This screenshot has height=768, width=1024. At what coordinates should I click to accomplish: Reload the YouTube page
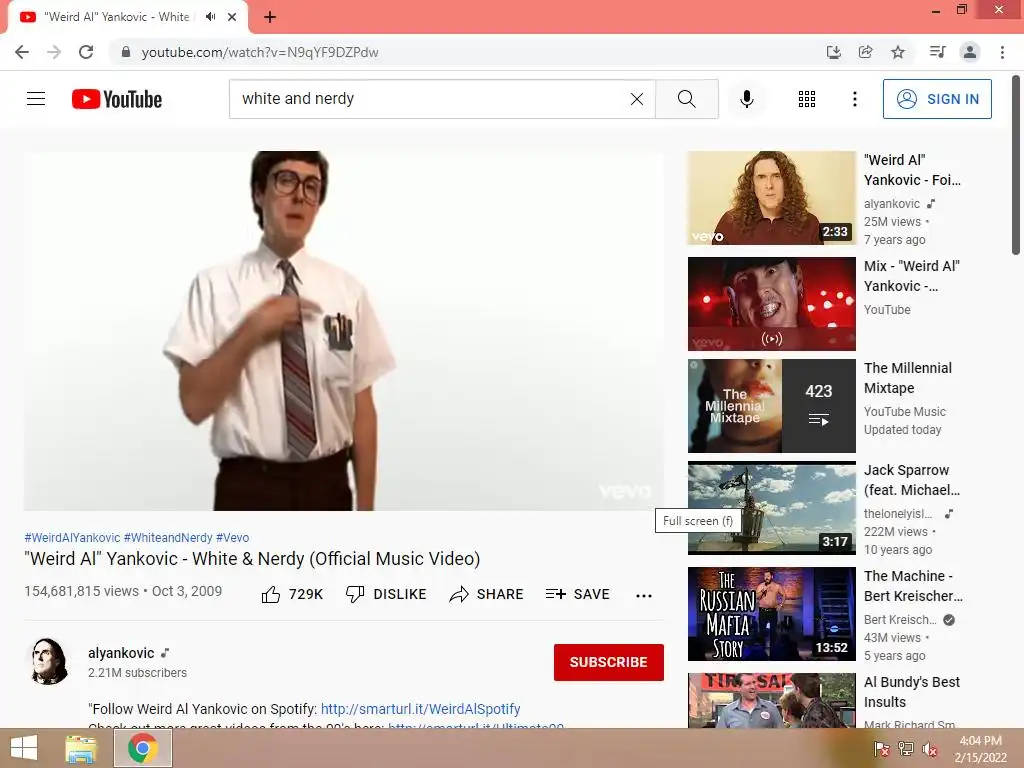(86, 52)
